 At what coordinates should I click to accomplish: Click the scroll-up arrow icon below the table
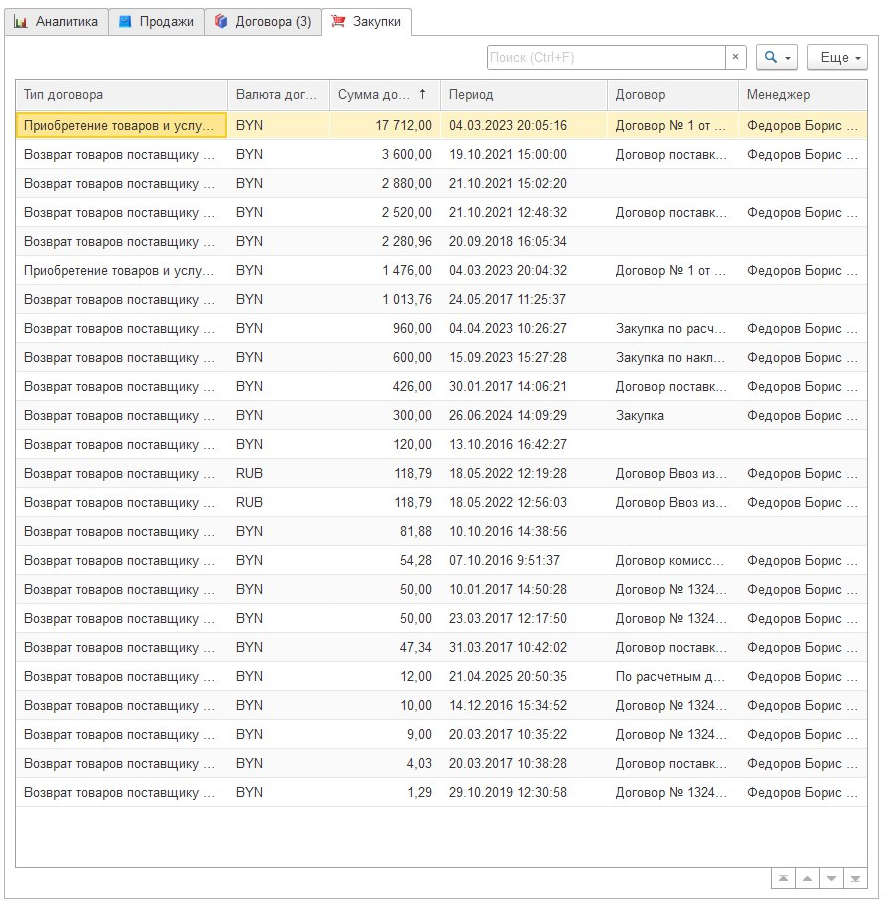tap(807, 878)
